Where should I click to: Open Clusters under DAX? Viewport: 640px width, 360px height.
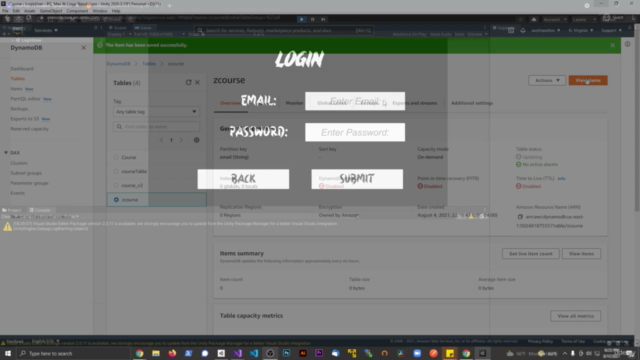point(19,163)
